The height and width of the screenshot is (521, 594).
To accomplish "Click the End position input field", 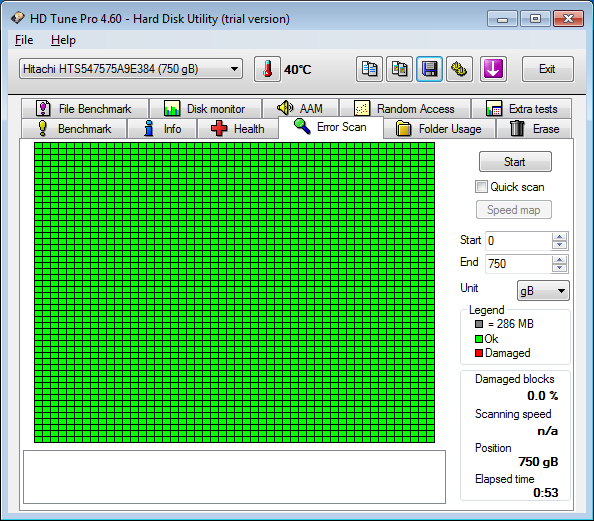I will tap(518, 263).
